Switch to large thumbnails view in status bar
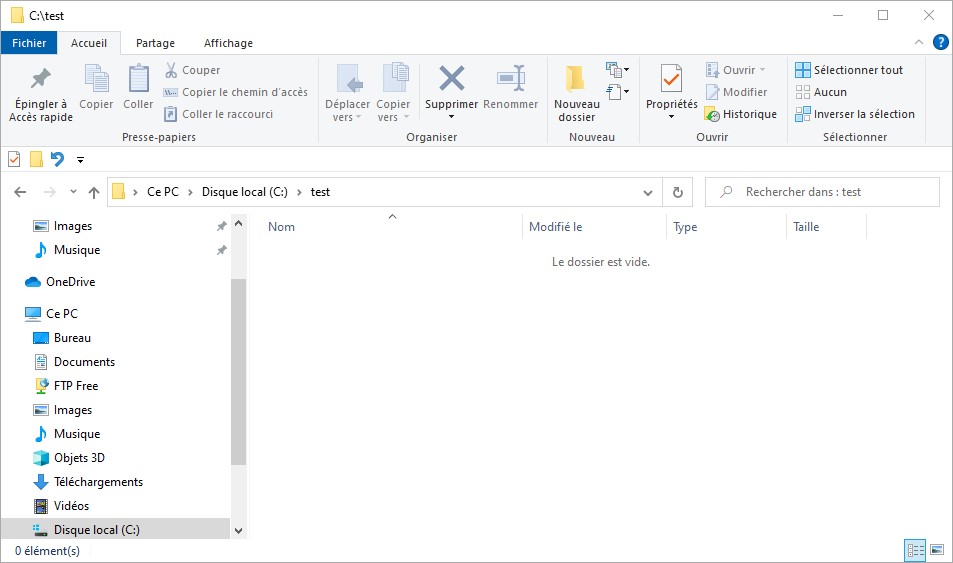This screenshot has height=563, width=953. [x=937, y=550]
